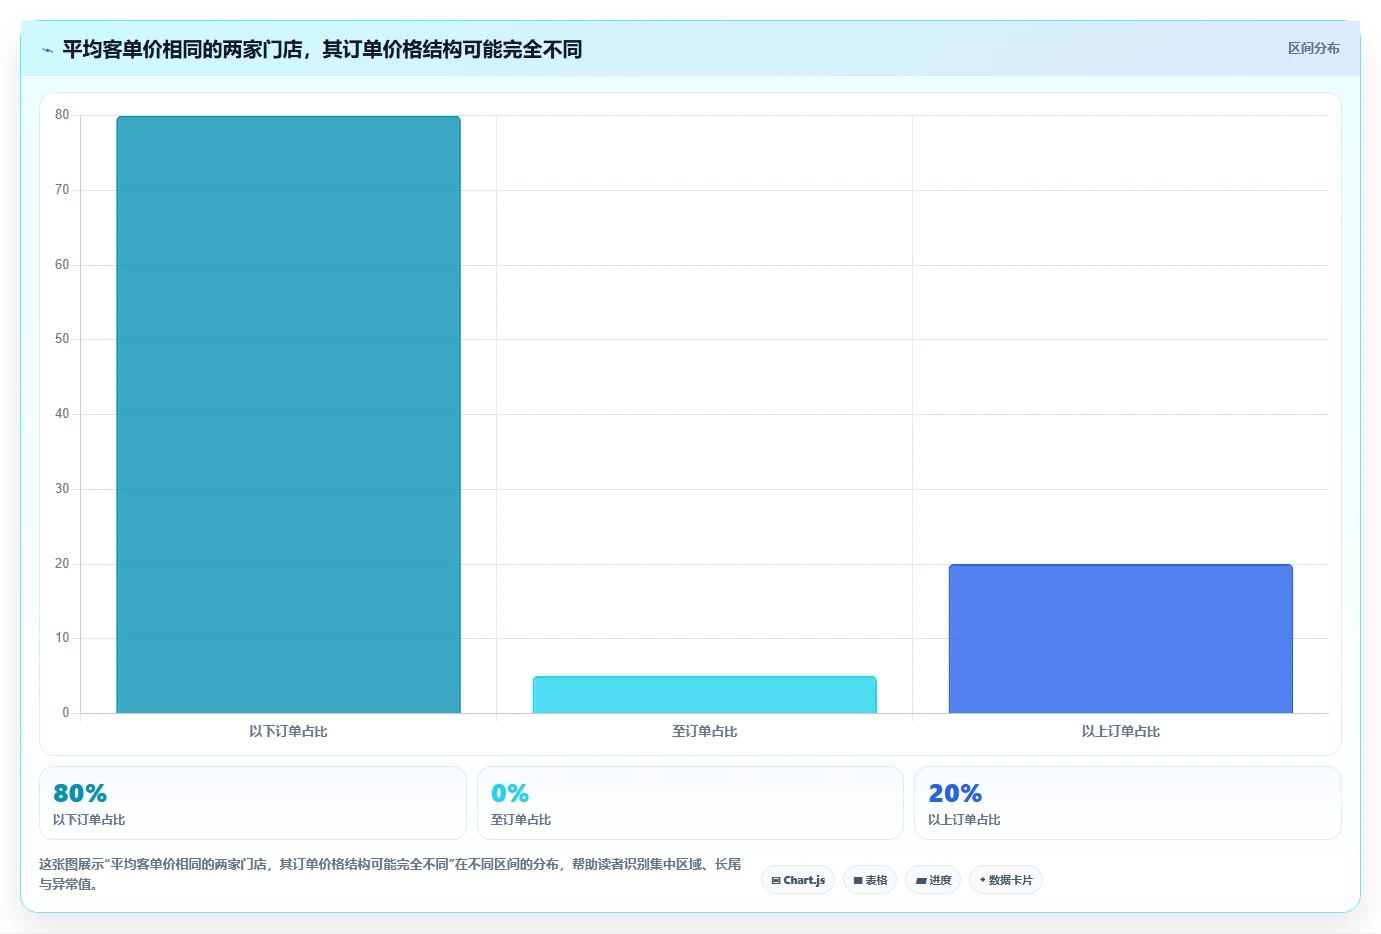Click the description text starting with 这张图展示
1381x934 pixels.
[x=390, y=874]
